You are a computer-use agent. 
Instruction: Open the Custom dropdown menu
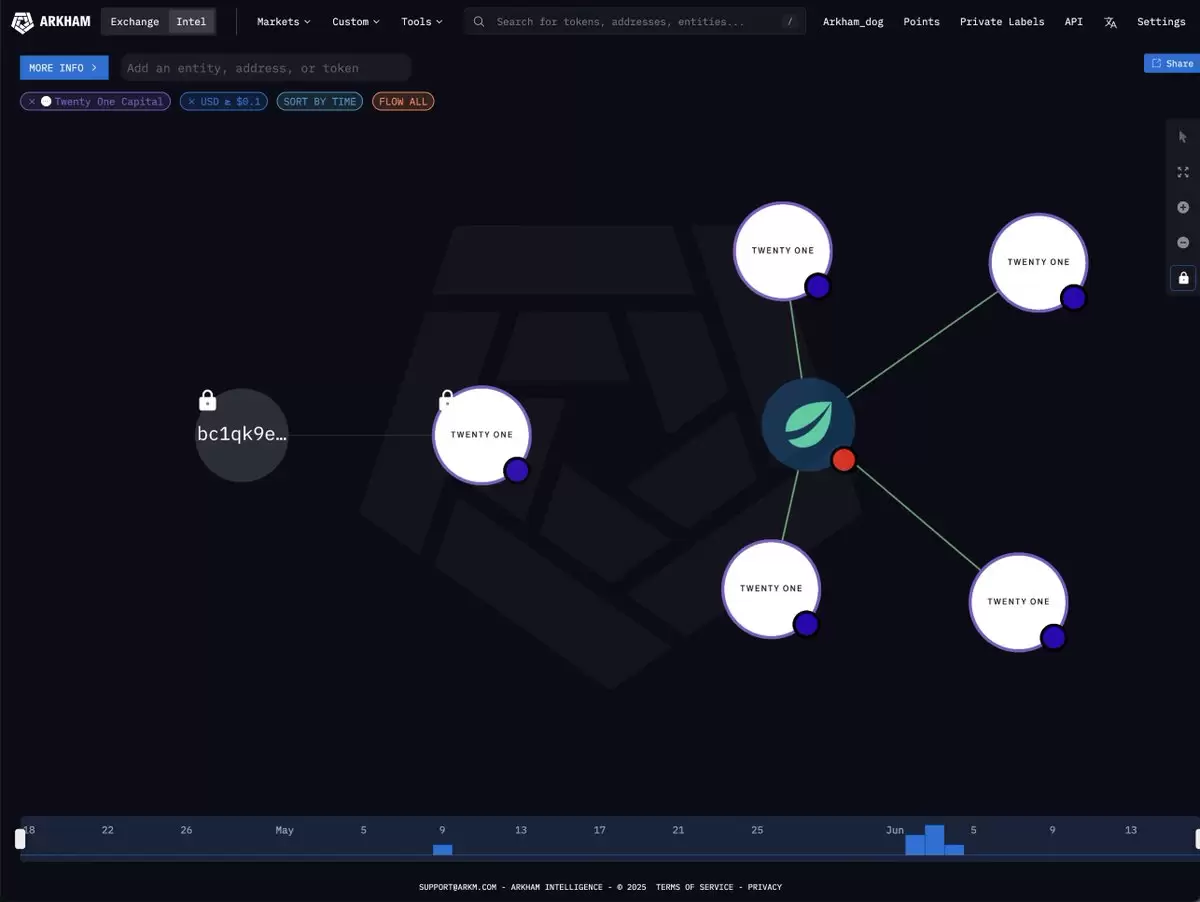(x=356, y=22)
